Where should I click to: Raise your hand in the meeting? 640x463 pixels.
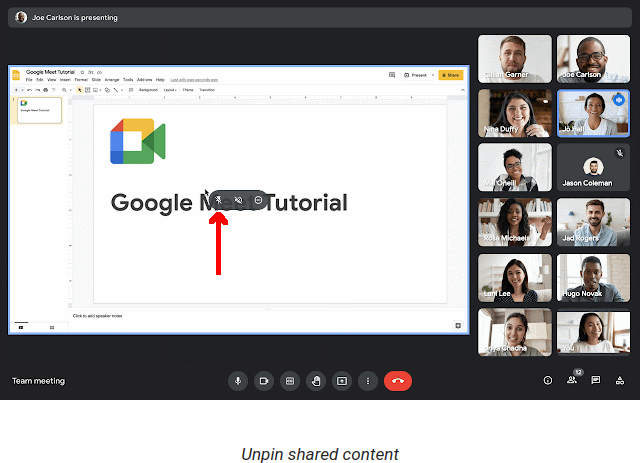316,381
